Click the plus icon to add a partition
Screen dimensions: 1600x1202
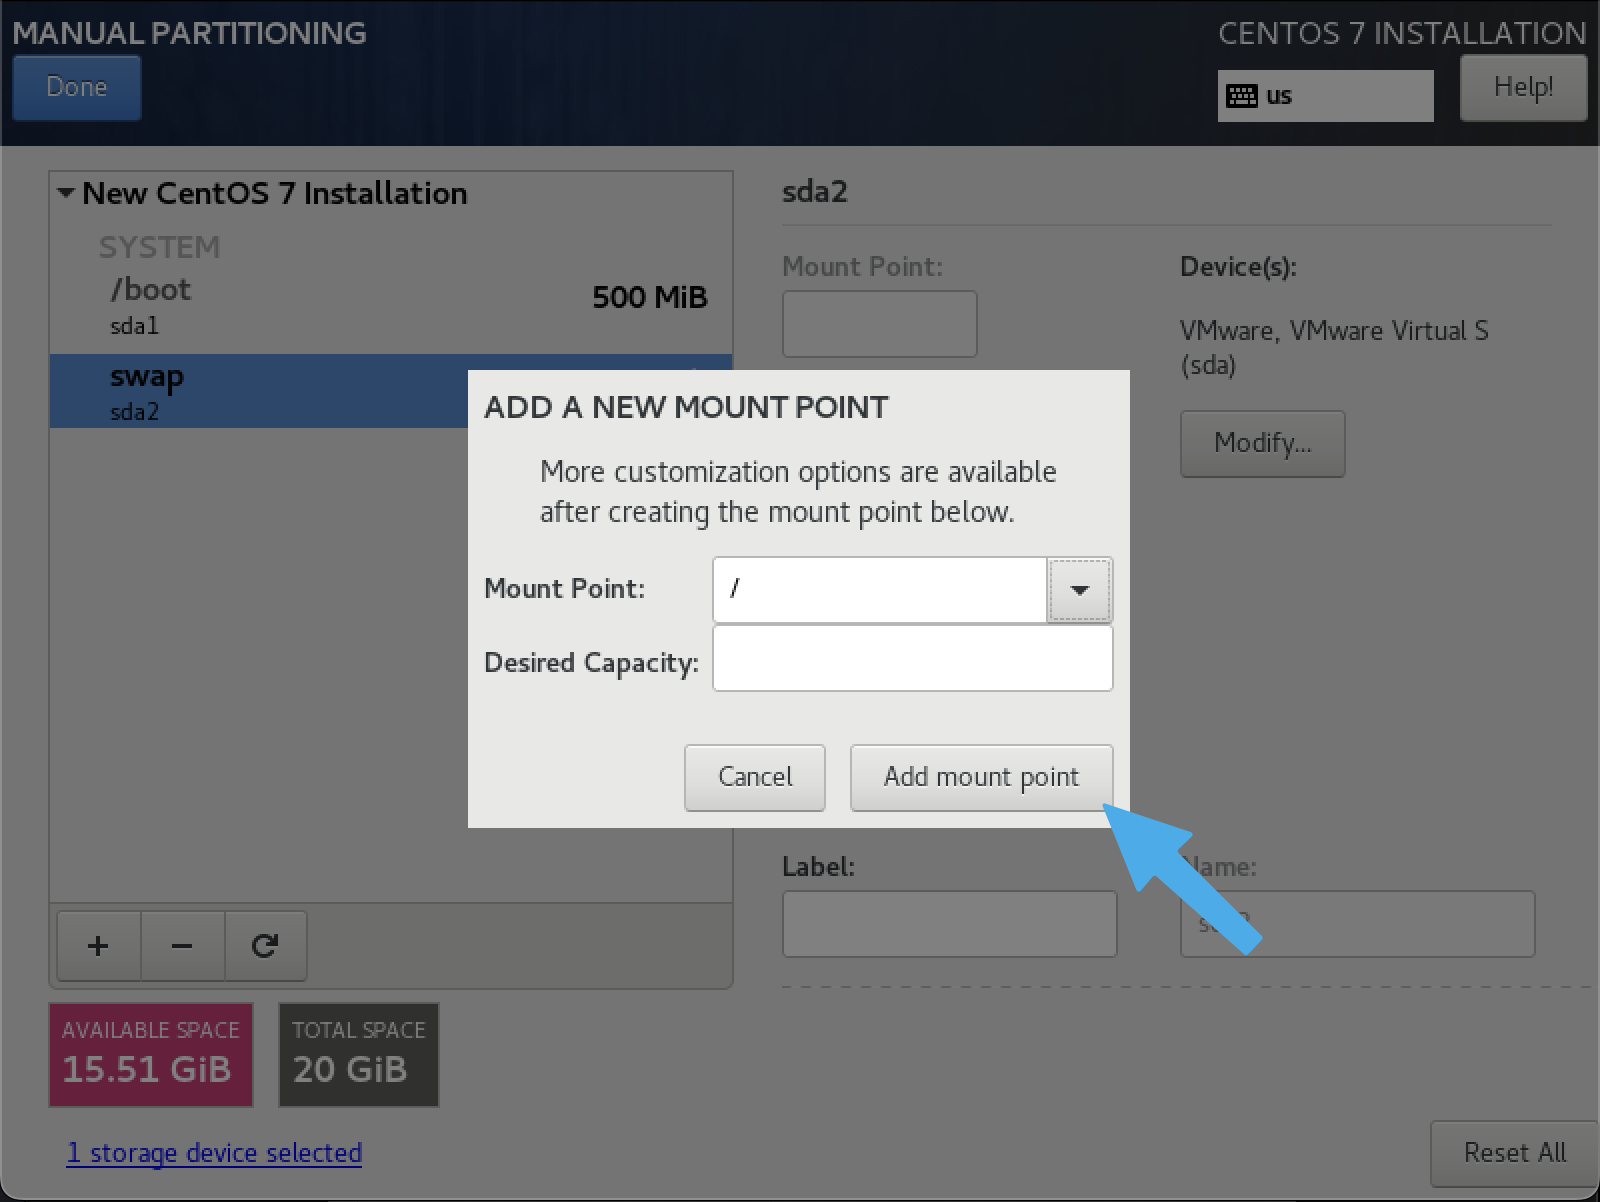[98, 946]
